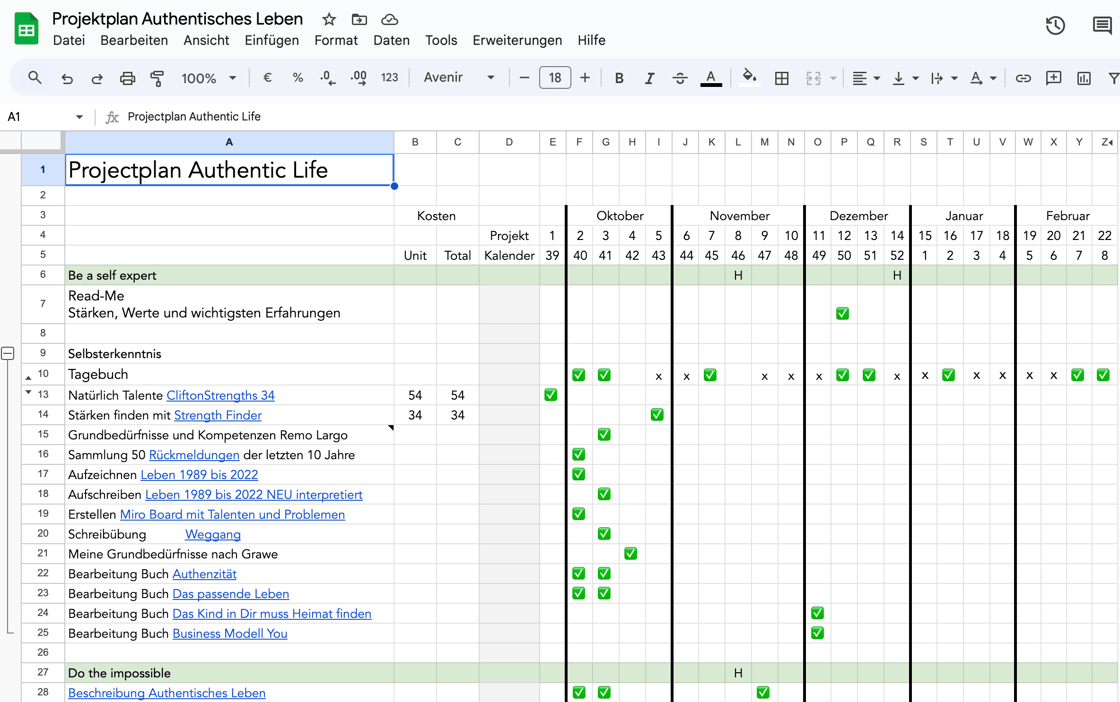The width and height of the screenshot is (1120, 702).
Task: Collapse the row group with minus button
Action: pos(8,353)
